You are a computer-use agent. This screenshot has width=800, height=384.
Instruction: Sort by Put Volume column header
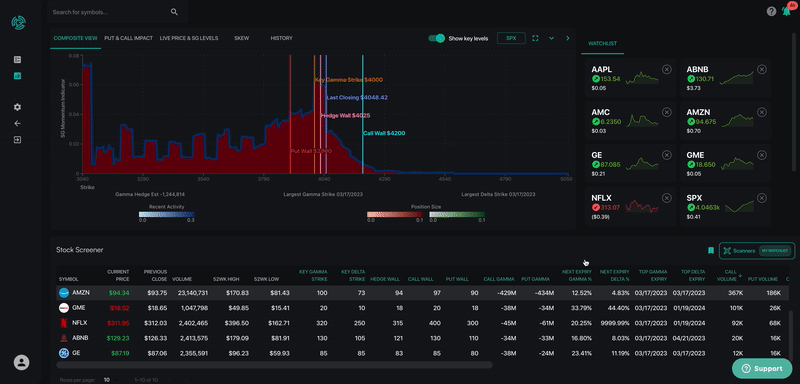[x=763, y=279]
